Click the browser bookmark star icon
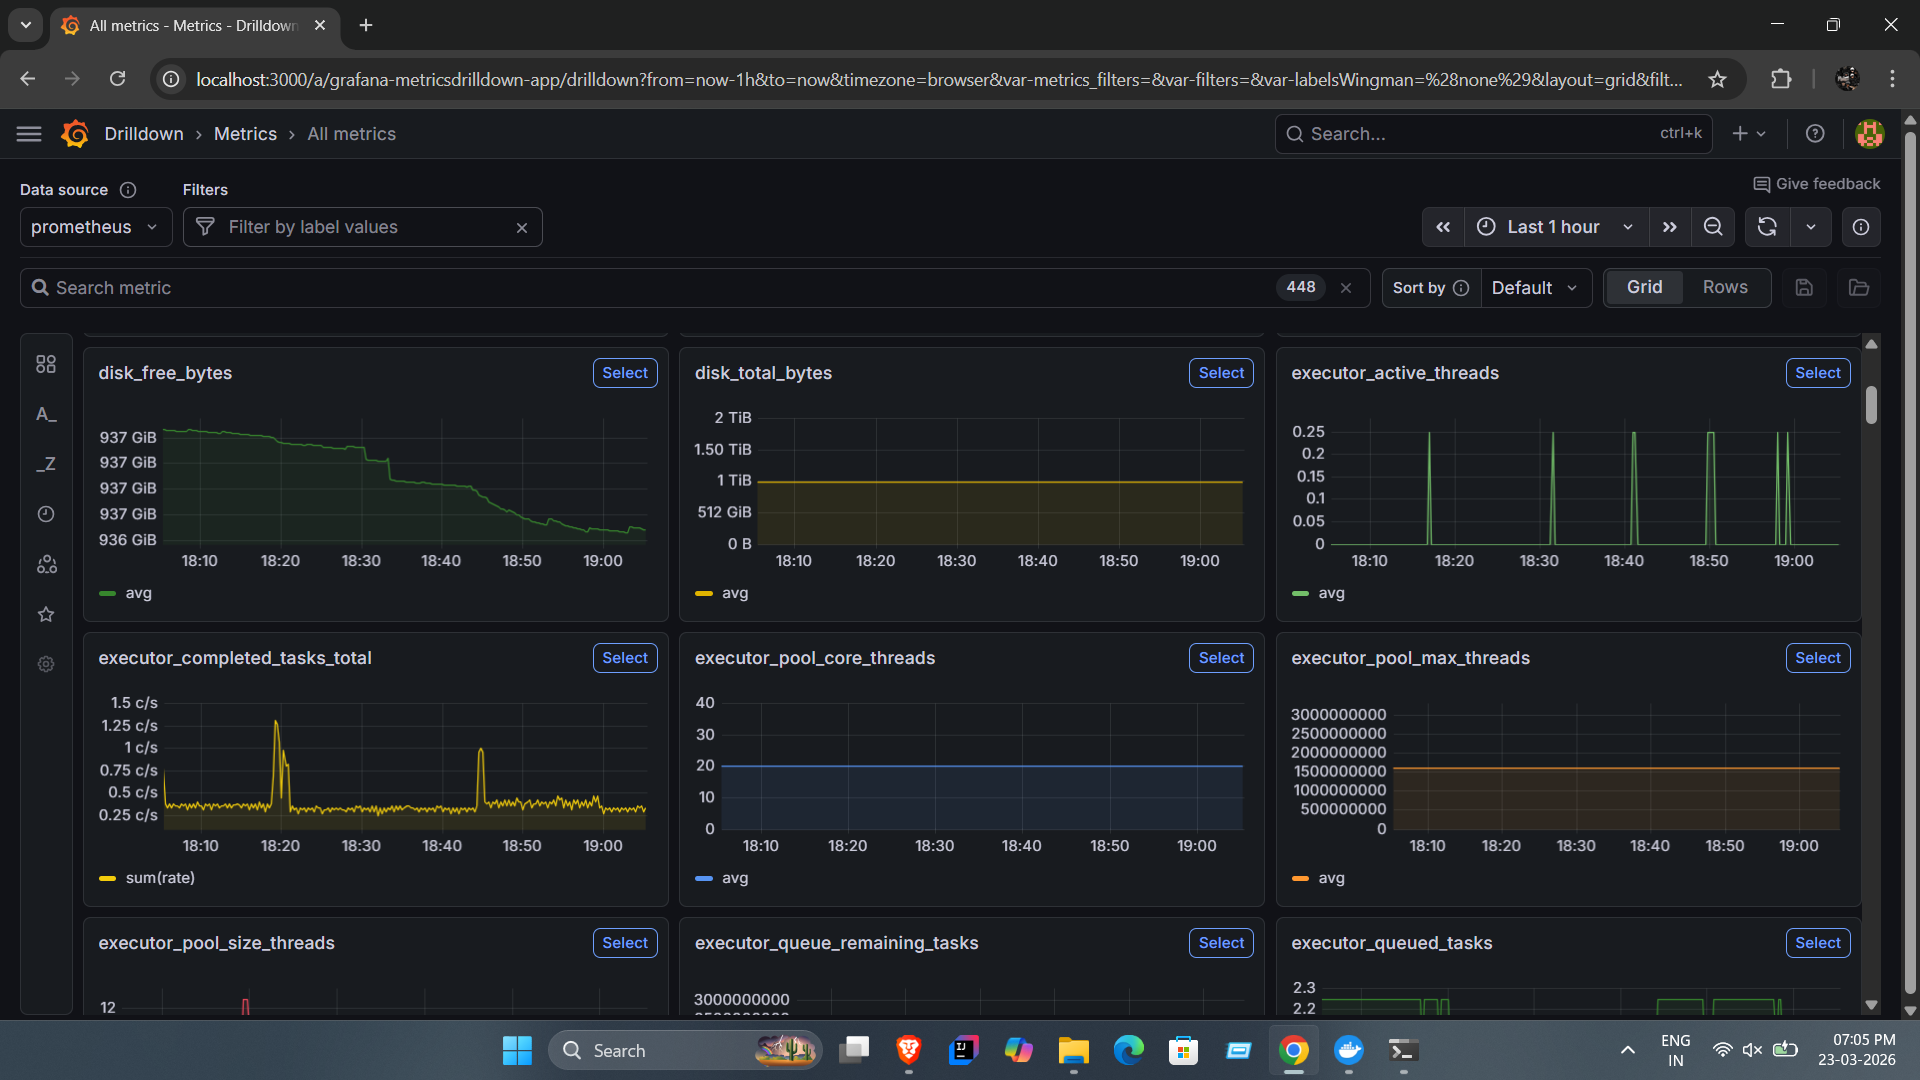The image size is (1920, 1080). pyautogui.click(x=1717, y=79)
